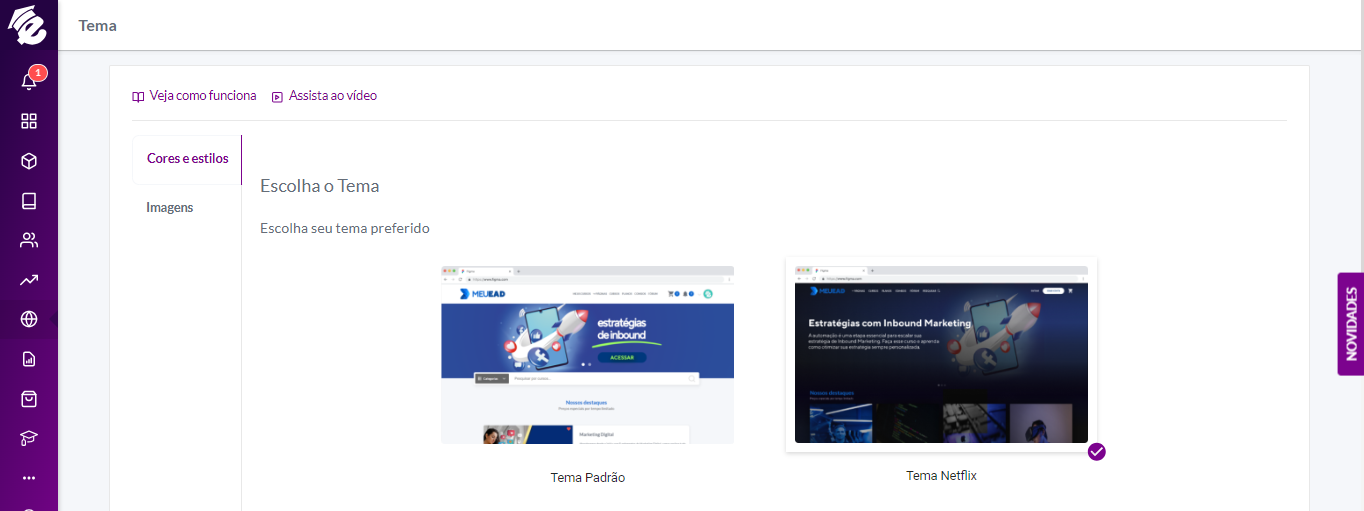The image size is (1364, 511).
Task: Select the Tema Netflix preview thumbnail
Action: (941, 354)
